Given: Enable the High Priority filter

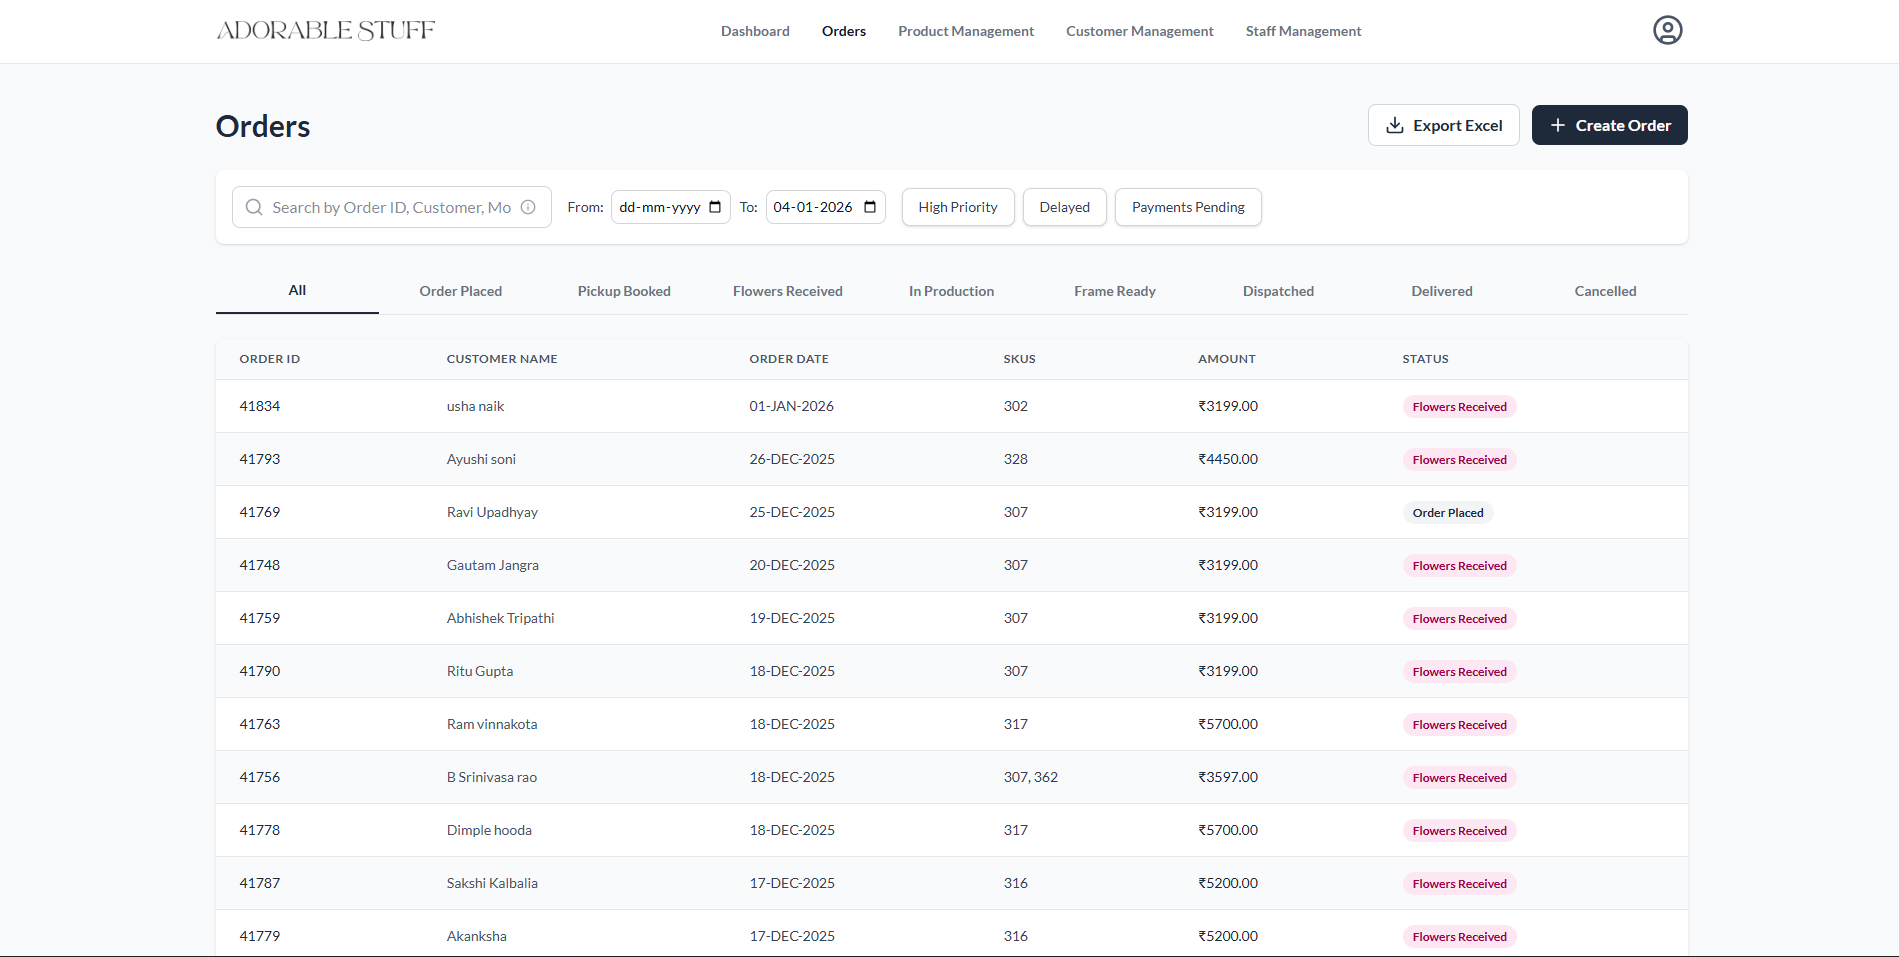Looking at the screenshot, I should pyautogui.click(x=957, y=207).
